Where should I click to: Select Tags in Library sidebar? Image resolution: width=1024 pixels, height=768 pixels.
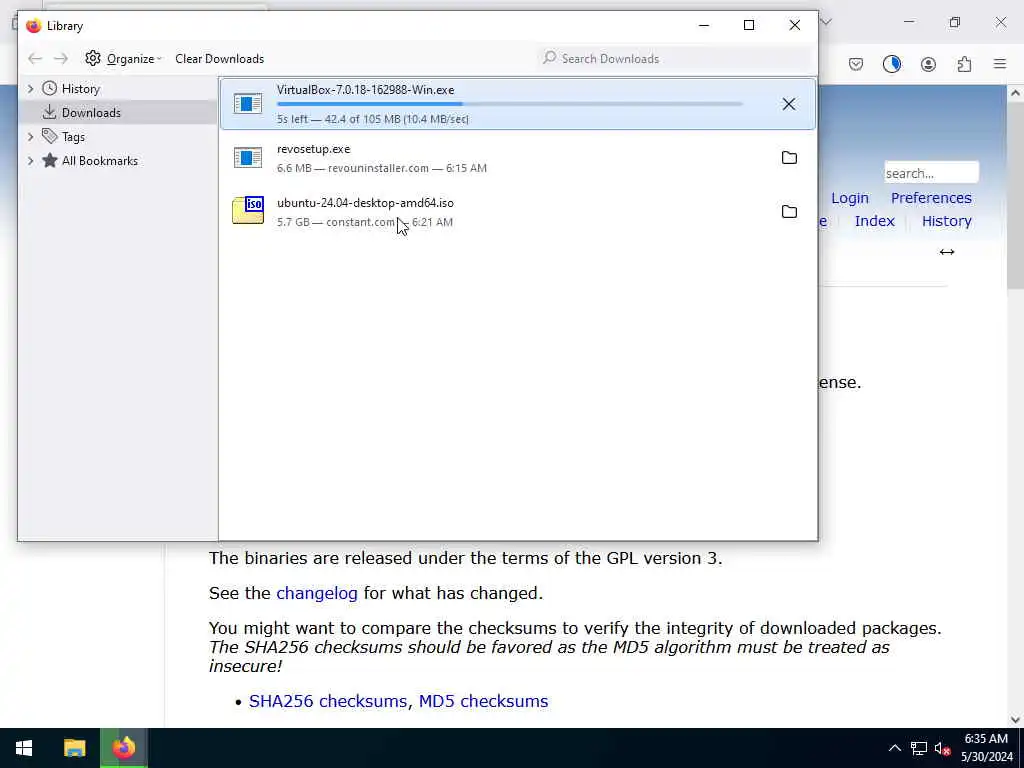[73, 137]
